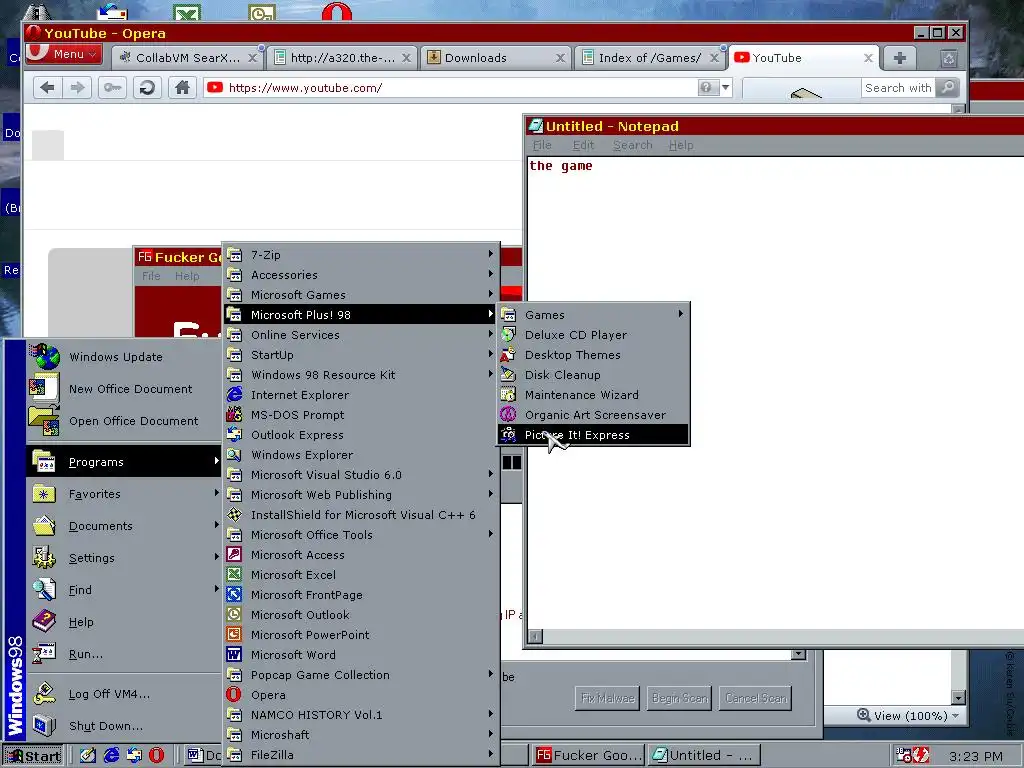Click Begin Scan button

coord(680,698)
